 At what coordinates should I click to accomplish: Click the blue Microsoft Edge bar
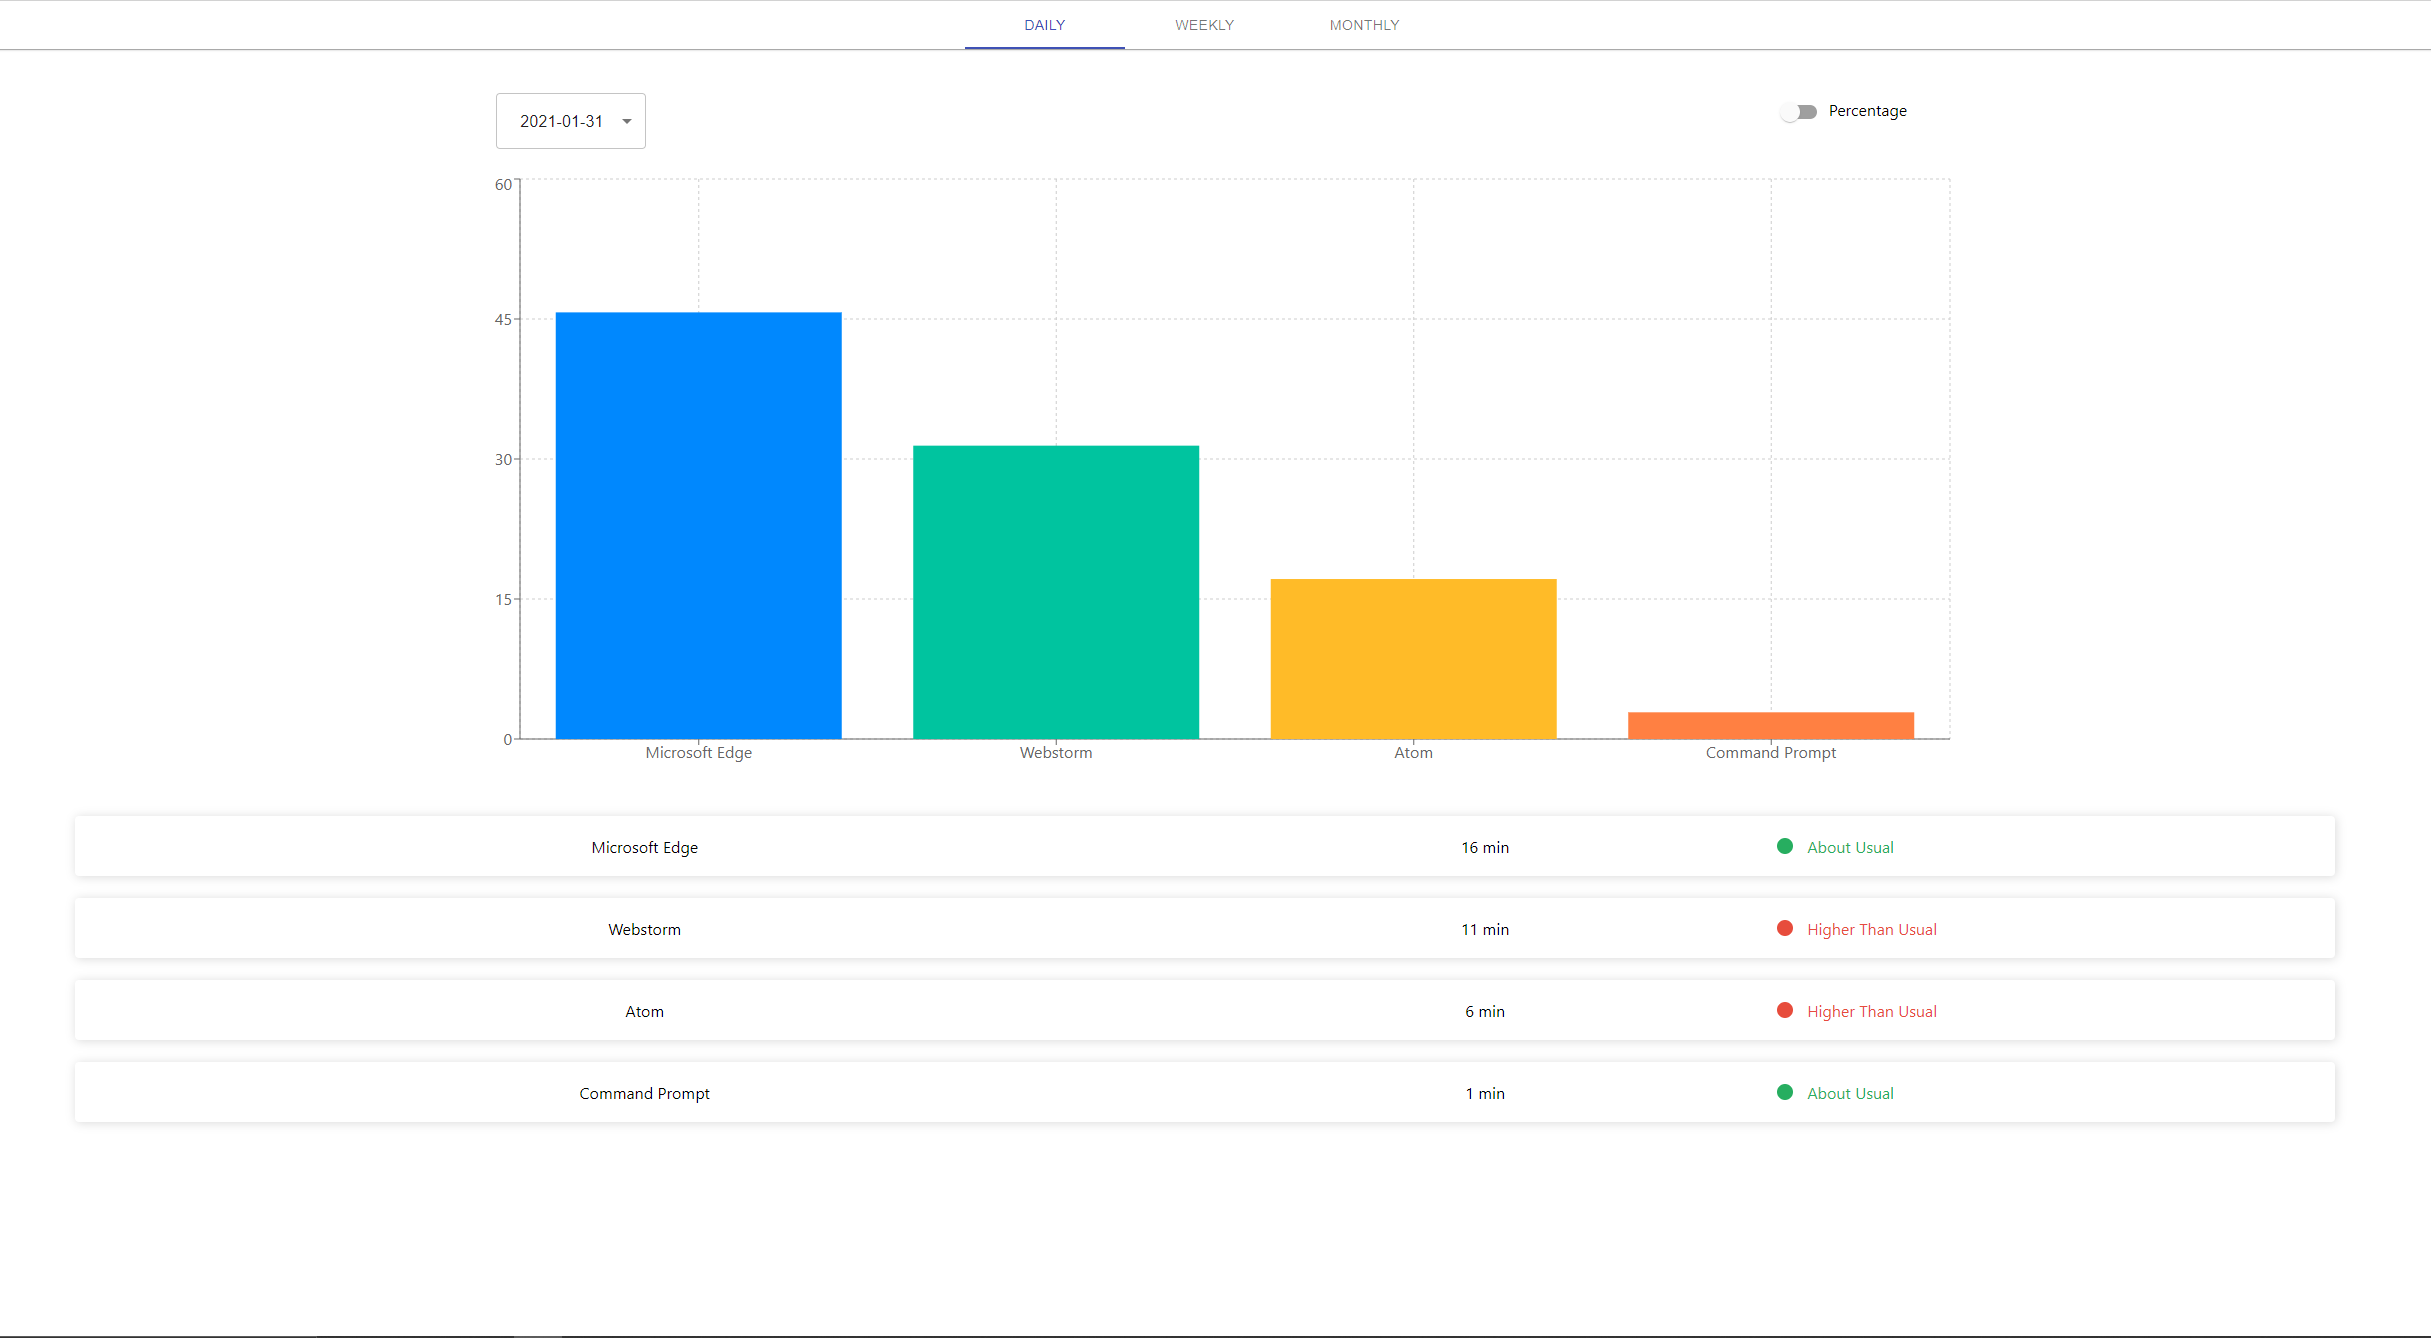click(x=698, y=525)
